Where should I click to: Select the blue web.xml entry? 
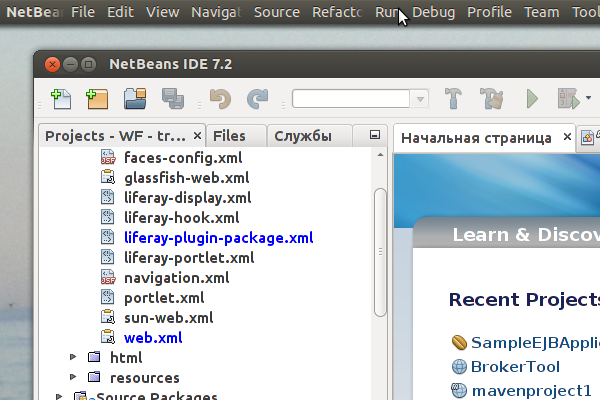(x=153, y=338)
